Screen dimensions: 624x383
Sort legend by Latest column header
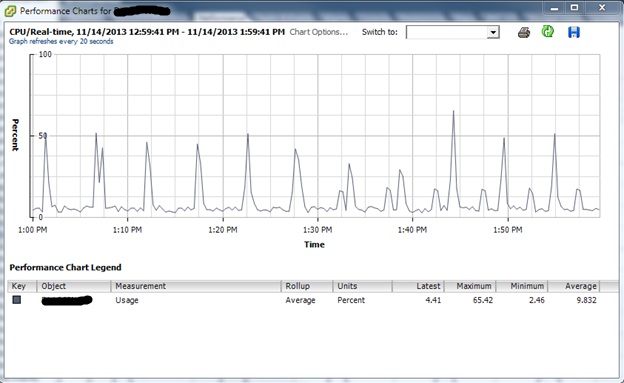(x=418, y=286)
